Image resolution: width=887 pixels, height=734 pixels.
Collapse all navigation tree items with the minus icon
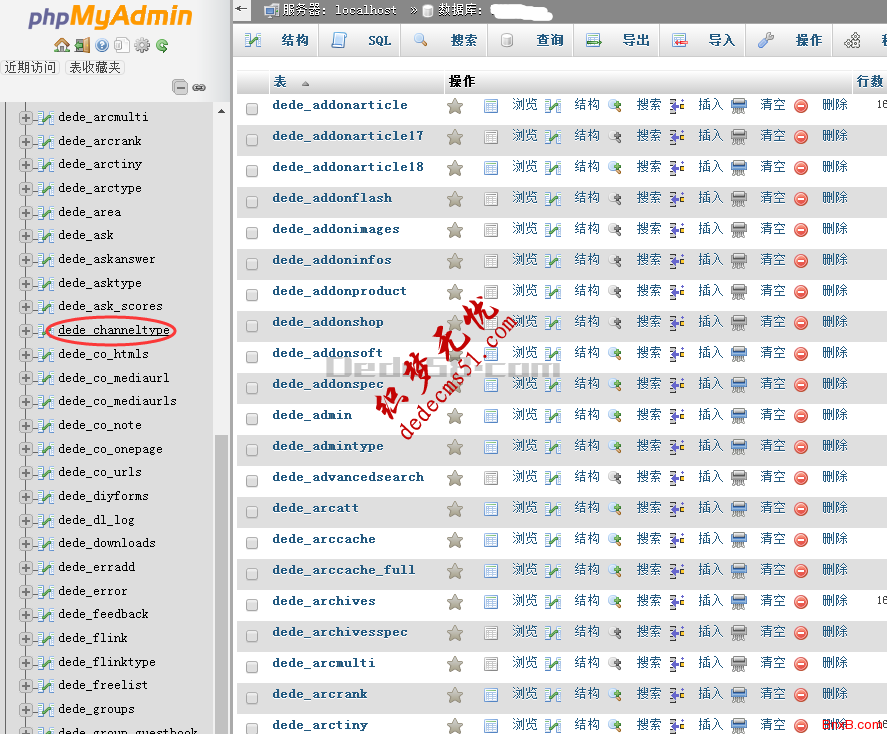[x=180, y=87]
